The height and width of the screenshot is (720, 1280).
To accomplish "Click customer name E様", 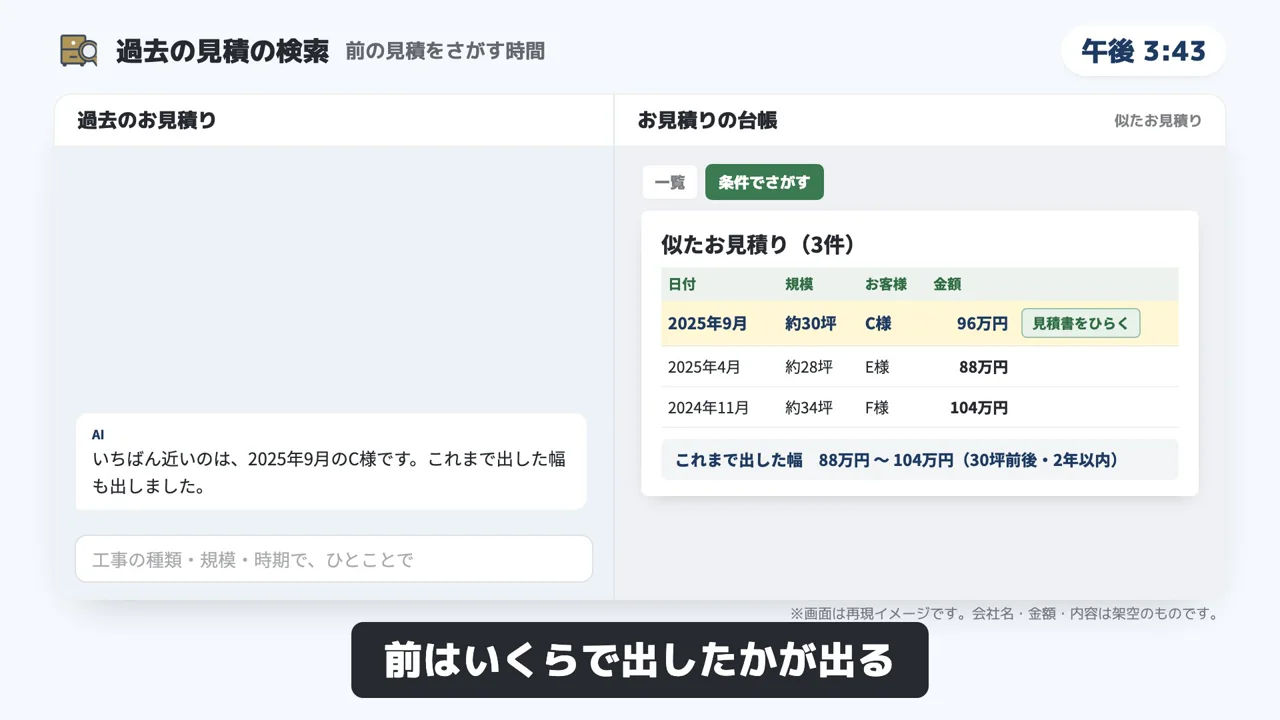I will click(x=877, y=367).
